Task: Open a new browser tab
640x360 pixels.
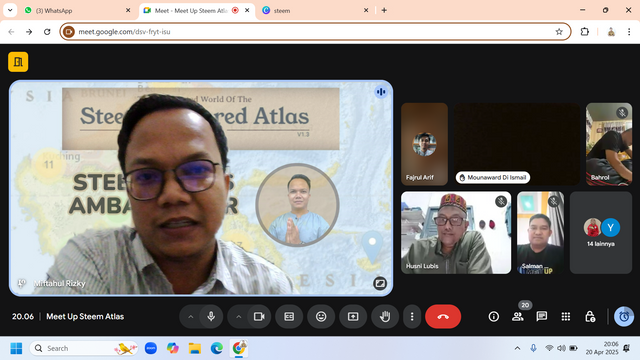Action: (x=384, y=11)
